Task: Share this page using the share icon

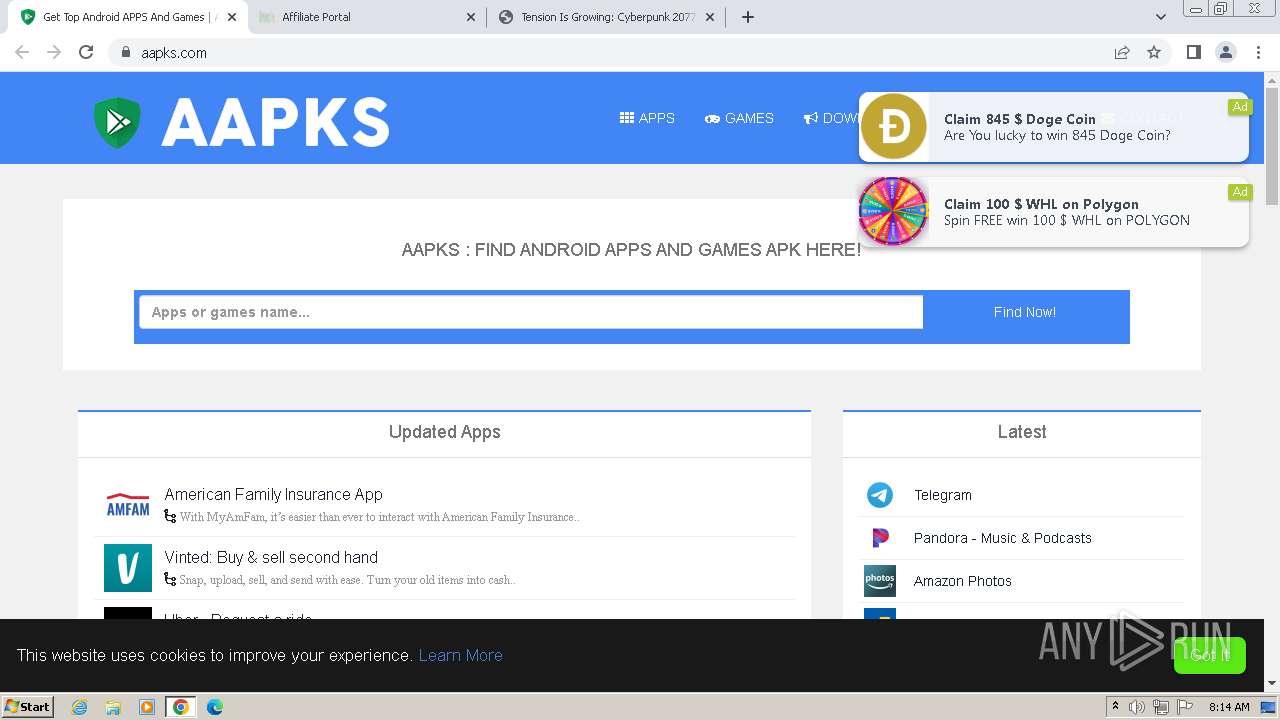Action: coord(1122,52)
